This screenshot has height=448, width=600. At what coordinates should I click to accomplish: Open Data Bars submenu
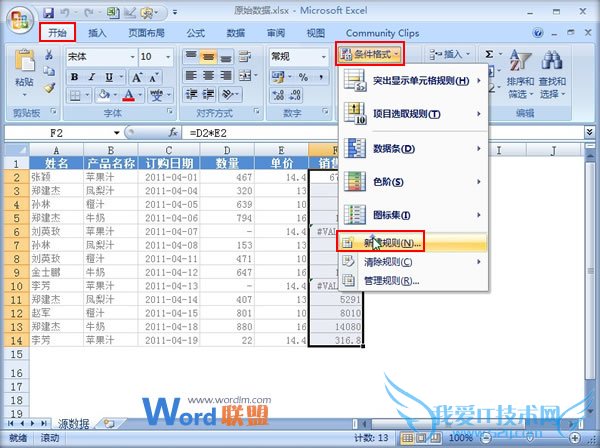coord(413,148)
